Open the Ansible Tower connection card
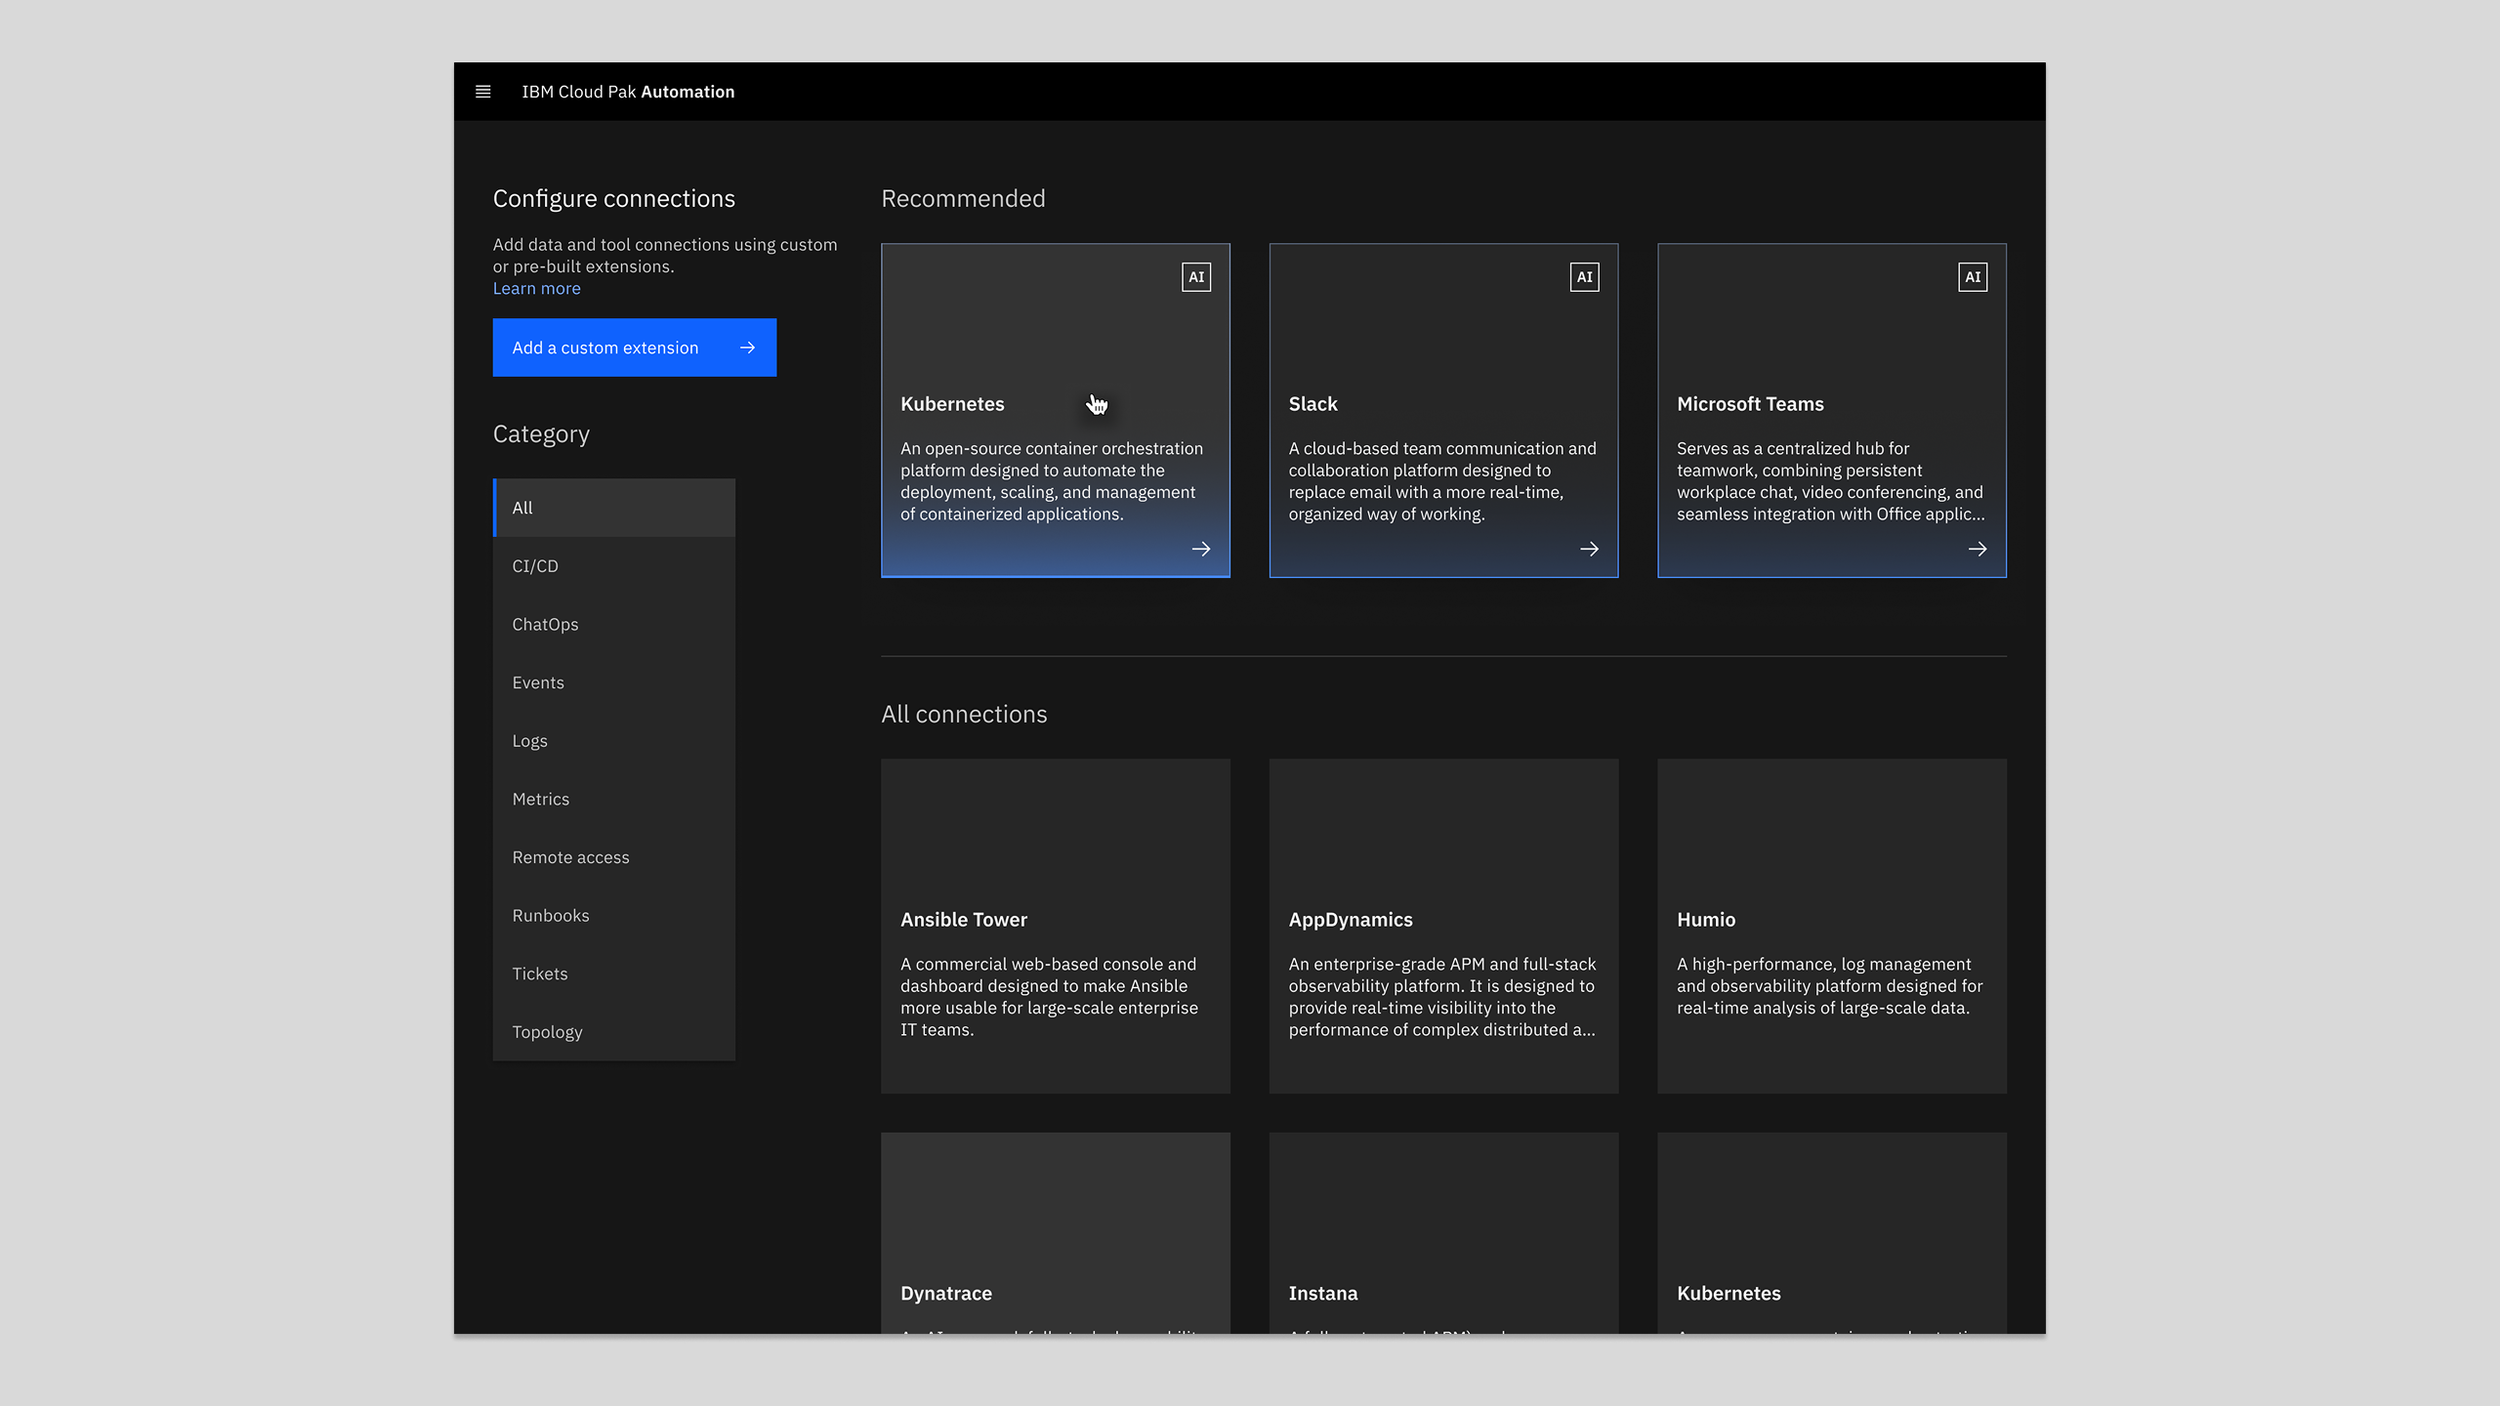Viewport: 2500px width, 1406px height. (1055, 925)
